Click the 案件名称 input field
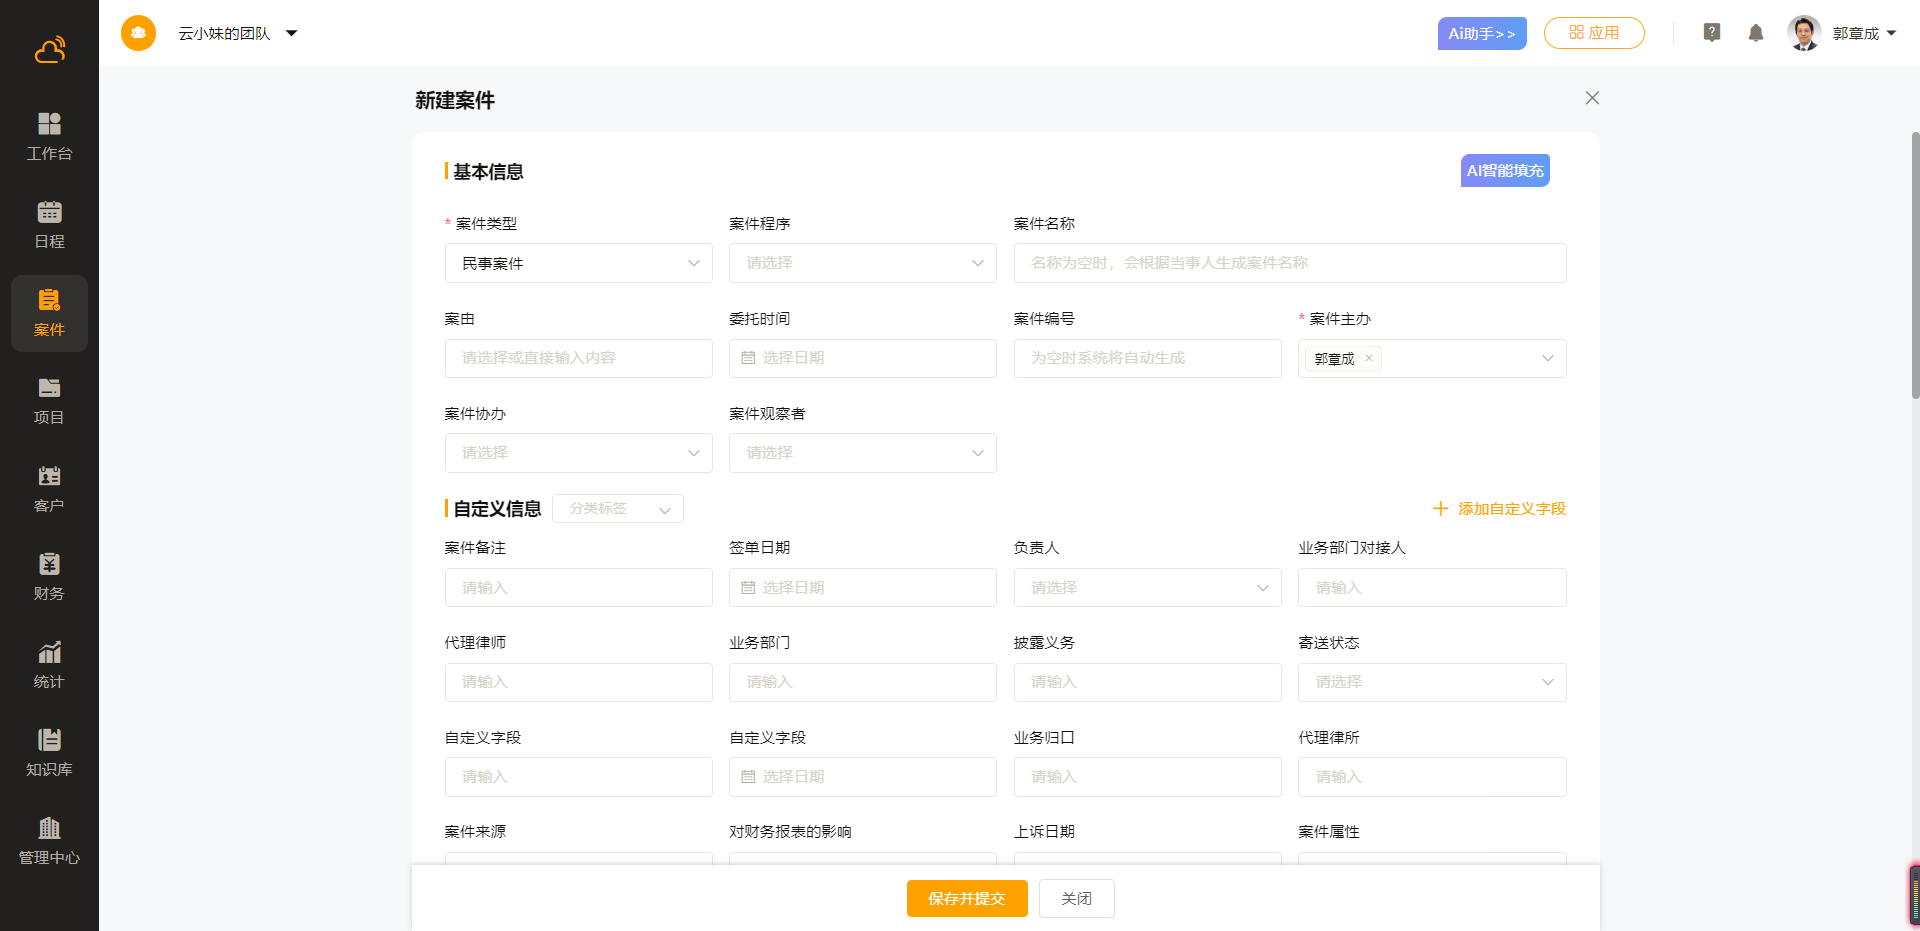 pyautogui.click(x=1289, y=263)
